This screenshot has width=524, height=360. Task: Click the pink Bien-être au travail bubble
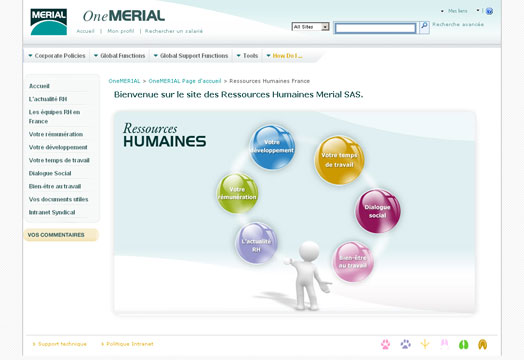tap(353, 262)
